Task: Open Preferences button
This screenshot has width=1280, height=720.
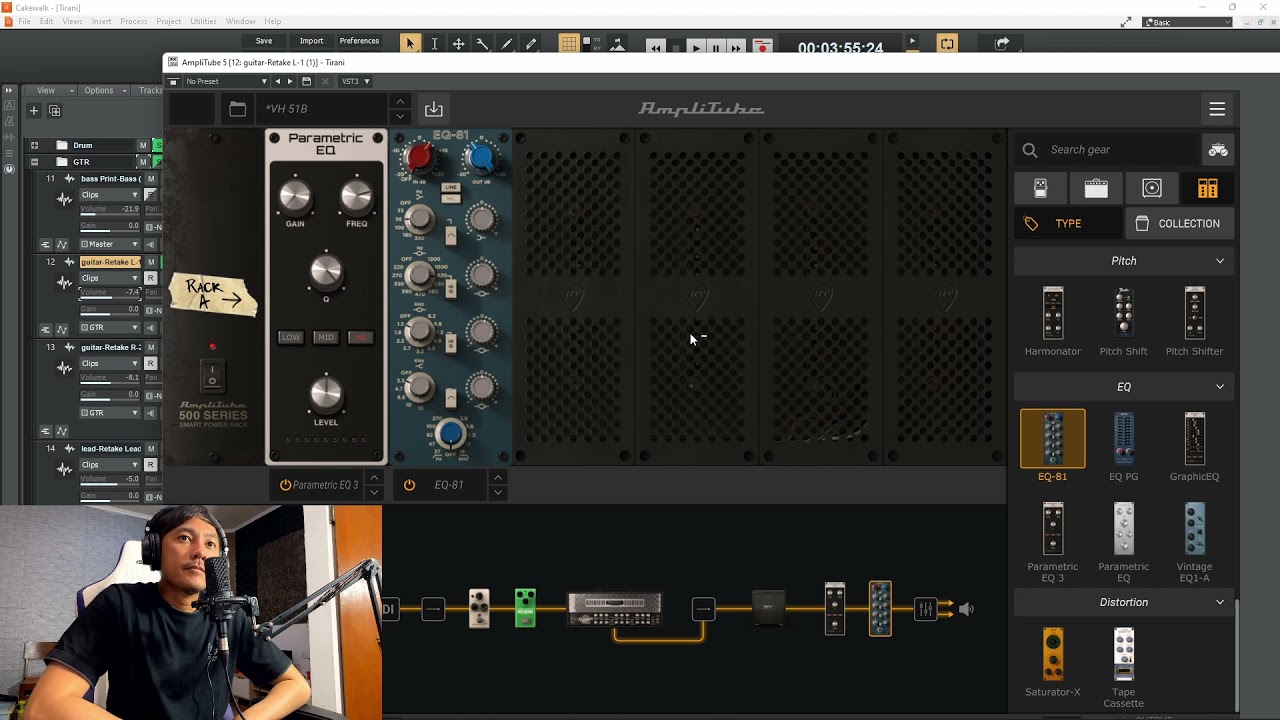Action: pyautogui.click(x=359, y=41)
